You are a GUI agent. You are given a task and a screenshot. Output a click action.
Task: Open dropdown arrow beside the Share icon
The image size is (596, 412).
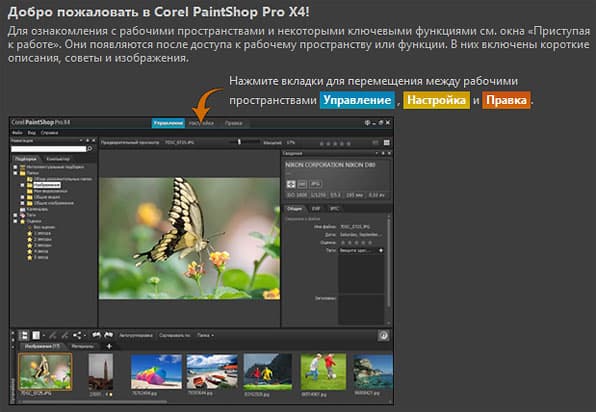pyautogui.click(x=84, y=336)
